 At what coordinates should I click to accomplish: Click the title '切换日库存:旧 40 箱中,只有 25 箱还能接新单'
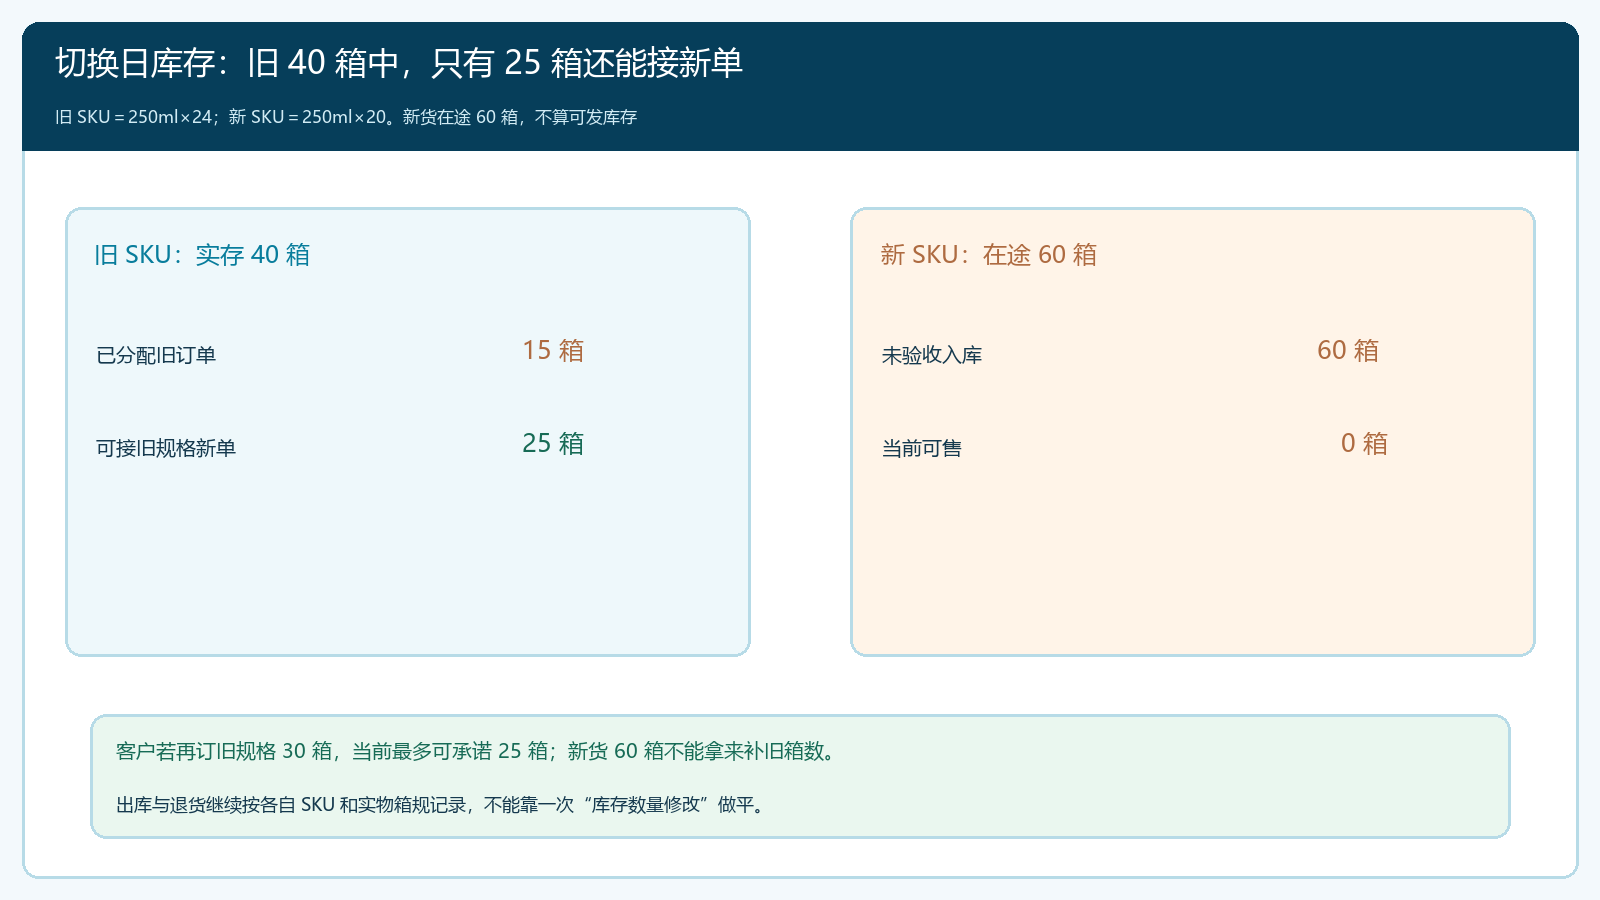pos(399,63)
